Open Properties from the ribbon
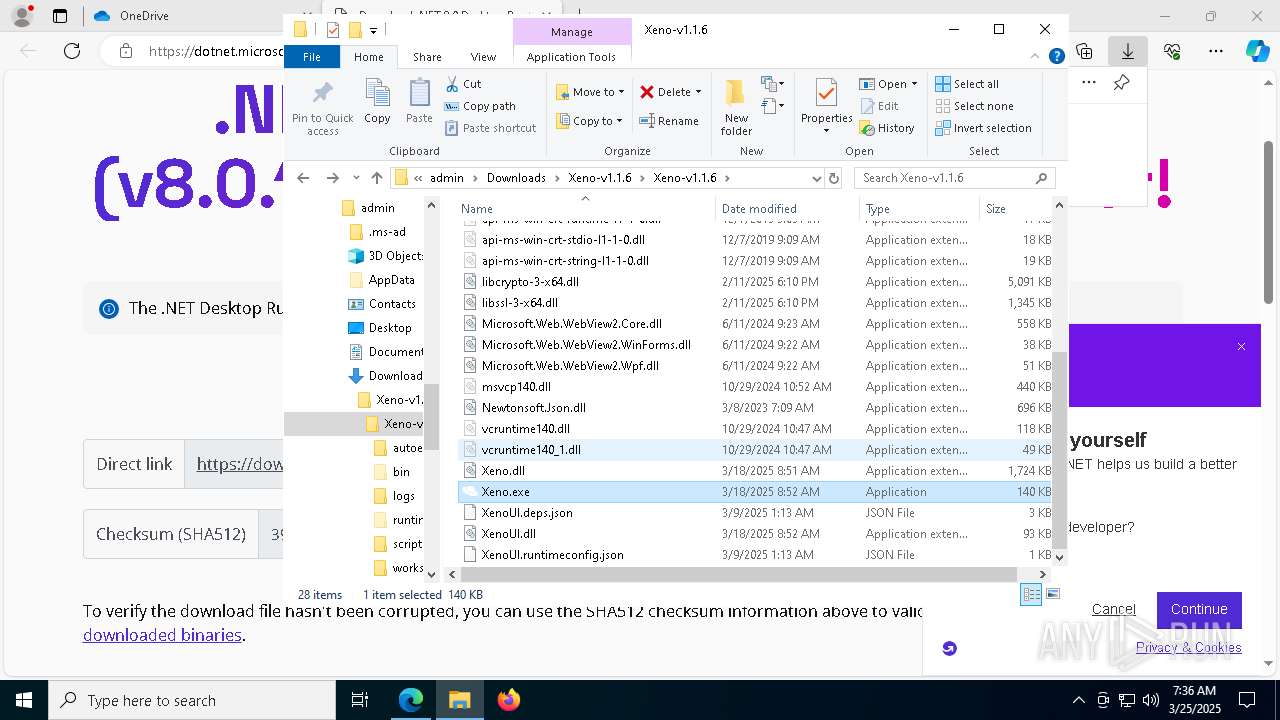This screenshot has height=720, width=1280. pos(826,106)
